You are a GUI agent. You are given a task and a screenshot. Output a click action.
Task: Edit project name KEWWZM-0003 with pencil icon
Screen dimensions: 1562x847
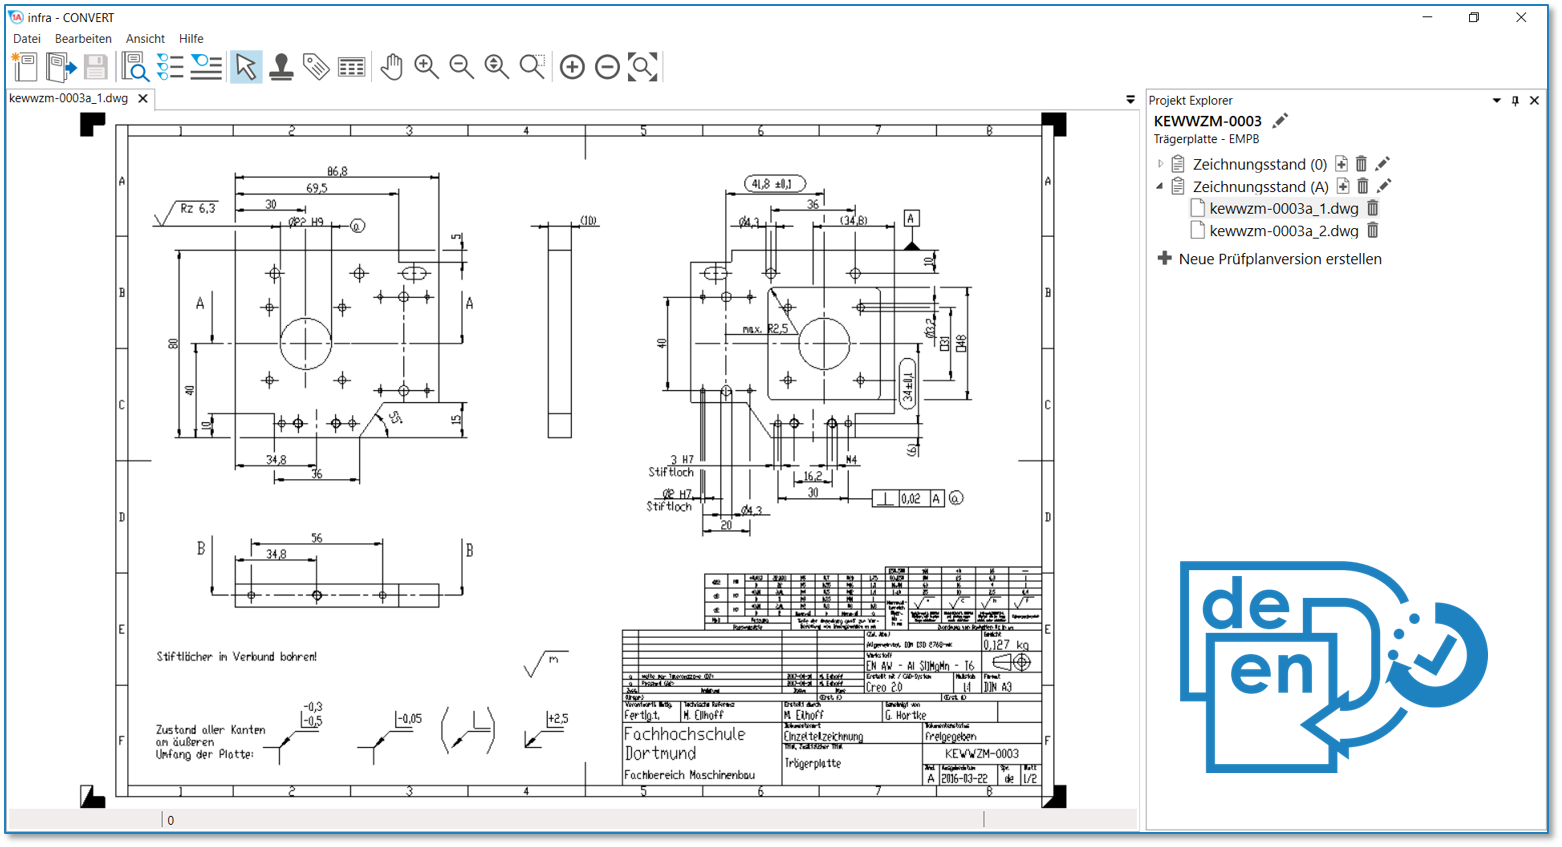[1280, 121]
